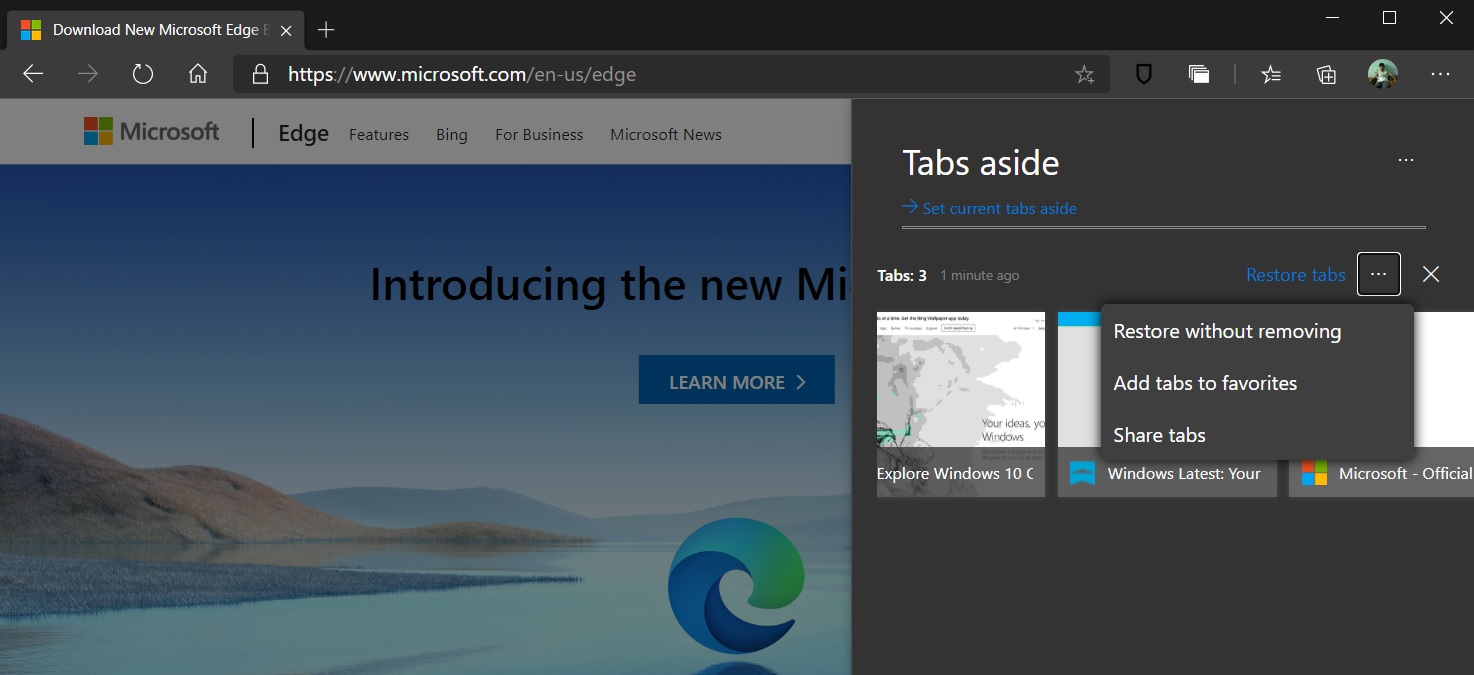The height and width of the screenshot is (675, 1474).
Task: Click Set current tabs aside link
Action: tap(990, 208)
